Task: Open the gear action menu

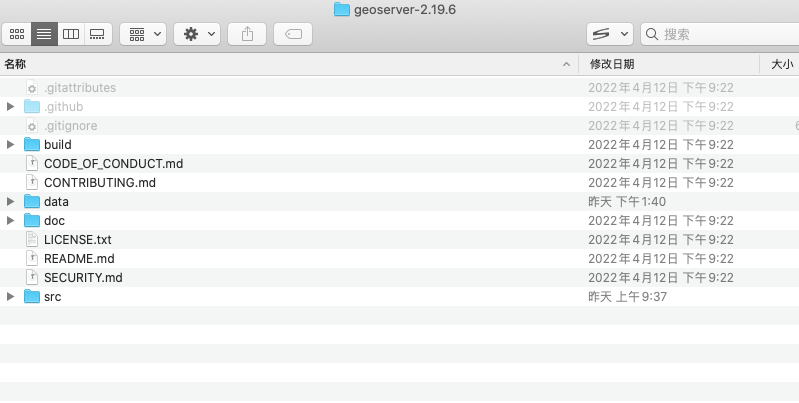Action: point(197,34)
